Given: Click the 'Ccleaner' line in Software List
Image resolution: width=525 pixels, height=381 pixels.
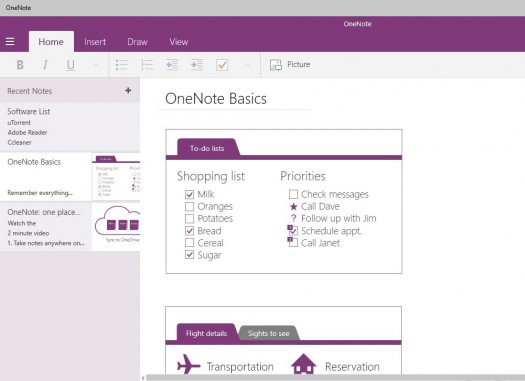Looking at the screenshot, I should click(19, 143).
